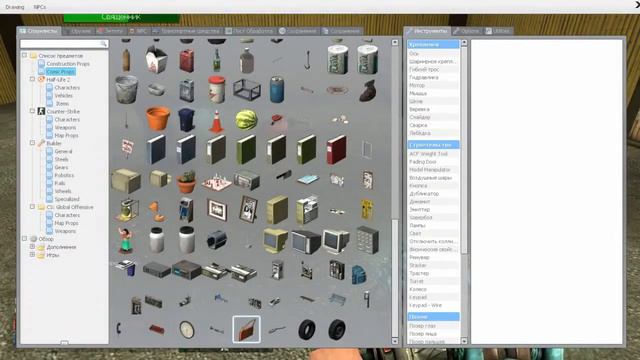Open the Транспортные средства tab

186,31
